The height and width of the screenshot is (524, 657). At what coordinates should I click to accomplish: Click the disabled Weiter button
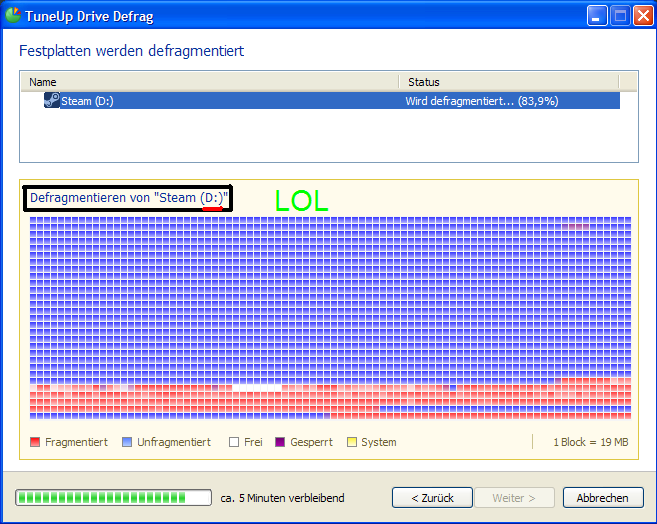pos(514,498)
